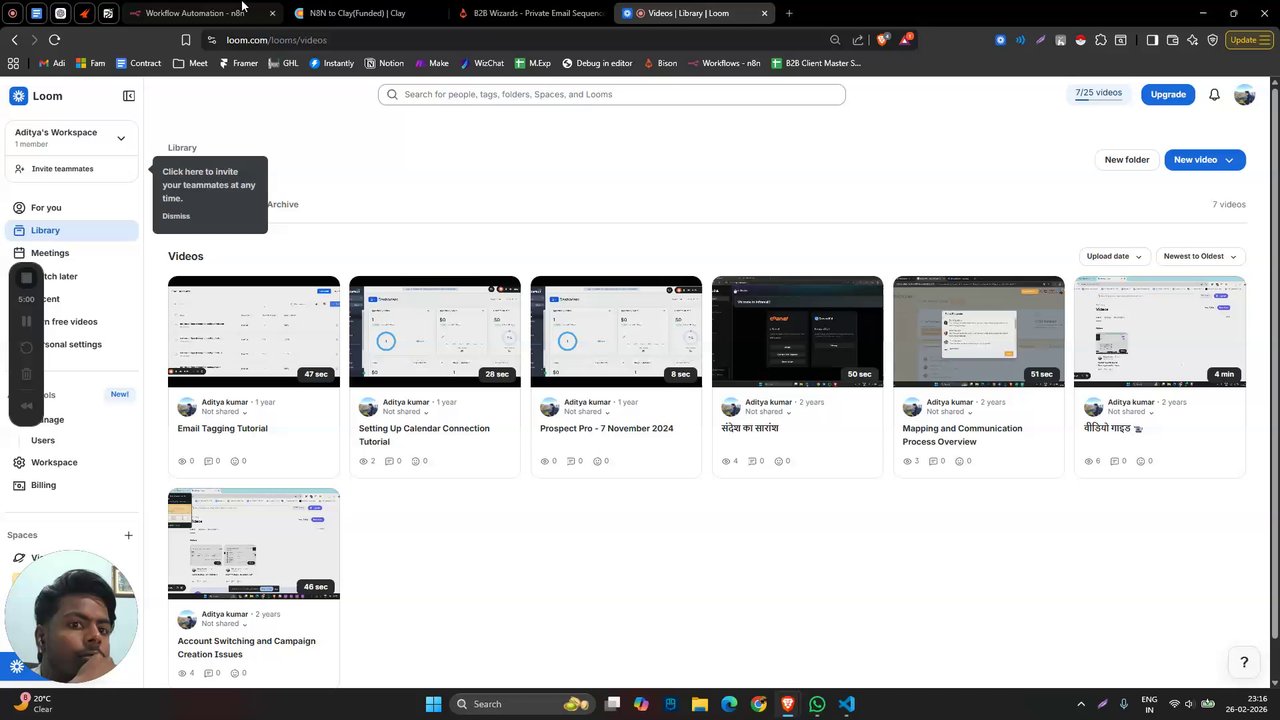This screenshot has height=720, width=1280.
Task: Open Not shared dropdown for Mapping and Communication video
Action: coord(950,412)
